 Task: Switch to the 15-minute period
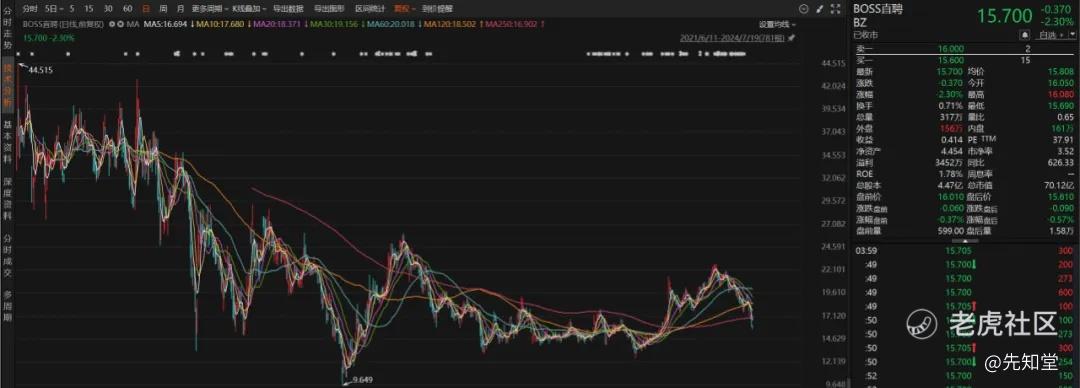click(89, 9)
